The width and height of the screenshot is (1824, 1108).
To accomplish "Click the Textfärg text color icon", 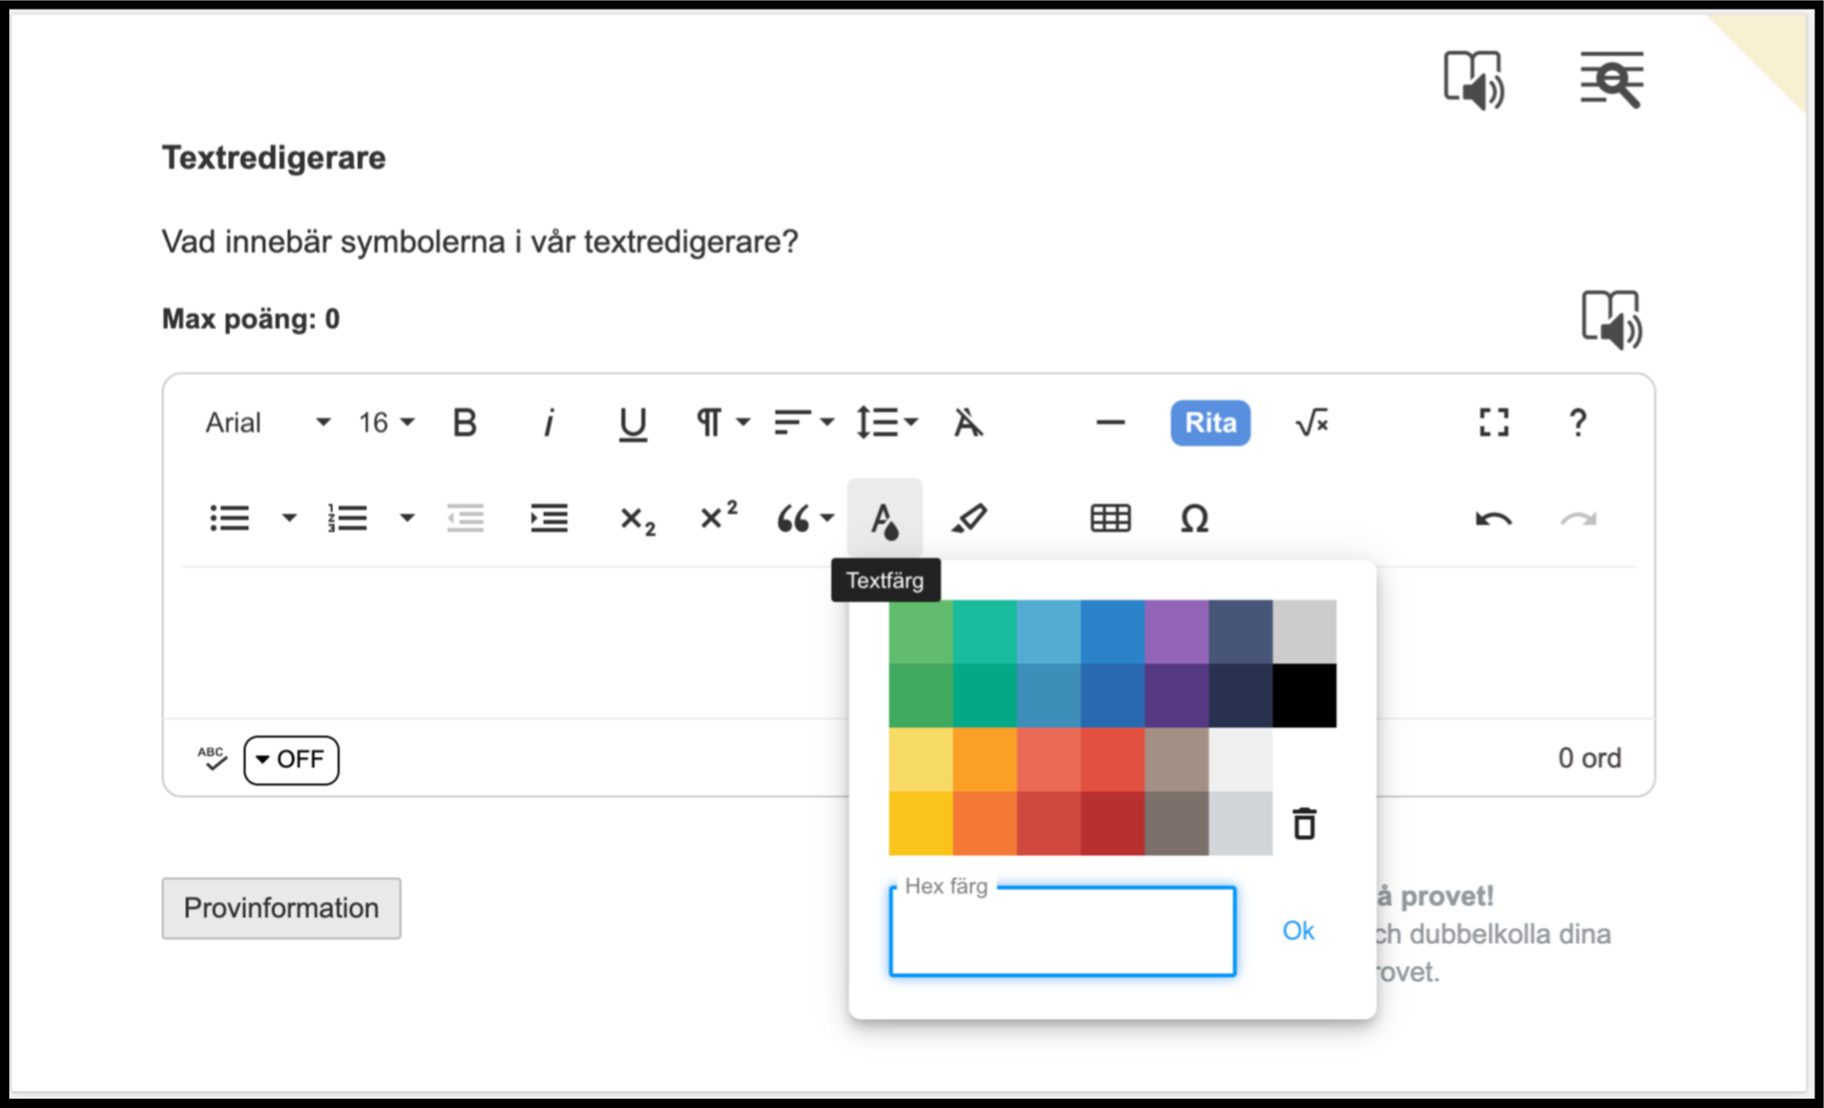I will pos(884,519).
